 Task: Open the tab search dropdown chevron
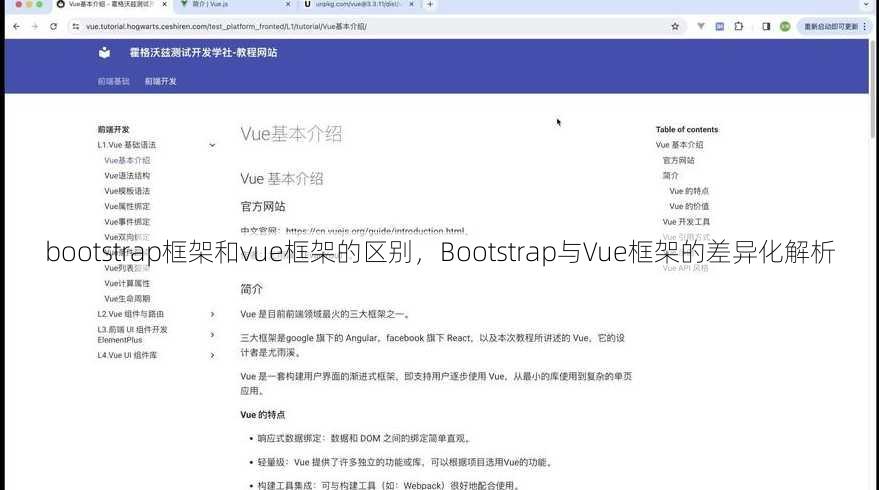pyautogui.click(x=866, y=4)
